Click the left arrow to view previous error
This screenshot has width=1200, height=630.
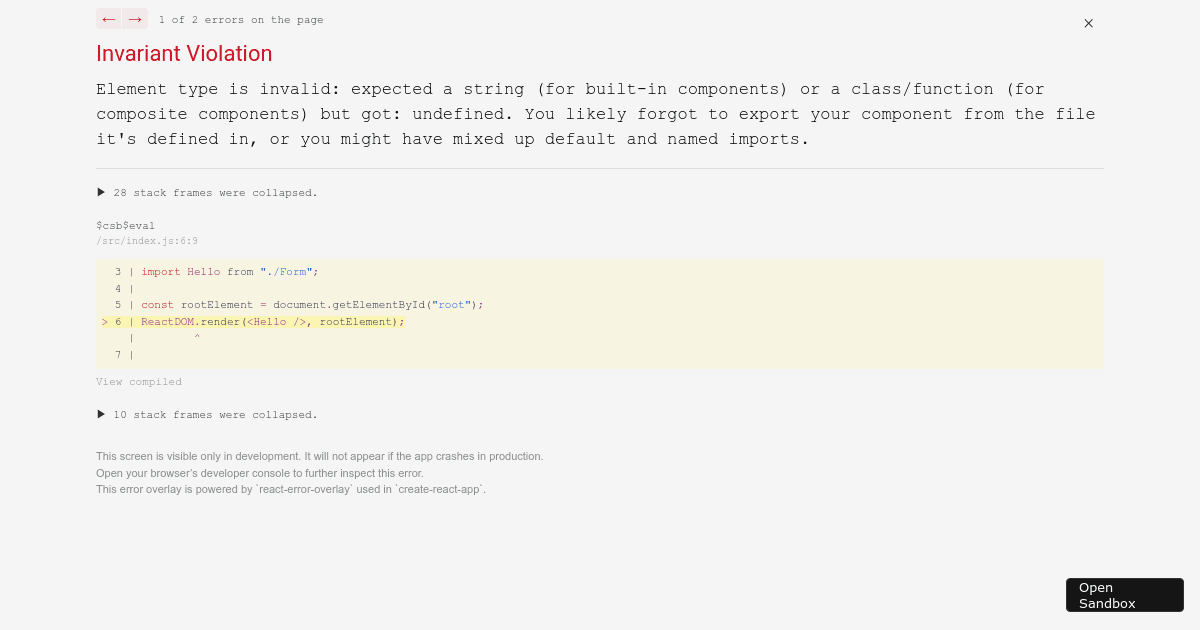(108, 18)
